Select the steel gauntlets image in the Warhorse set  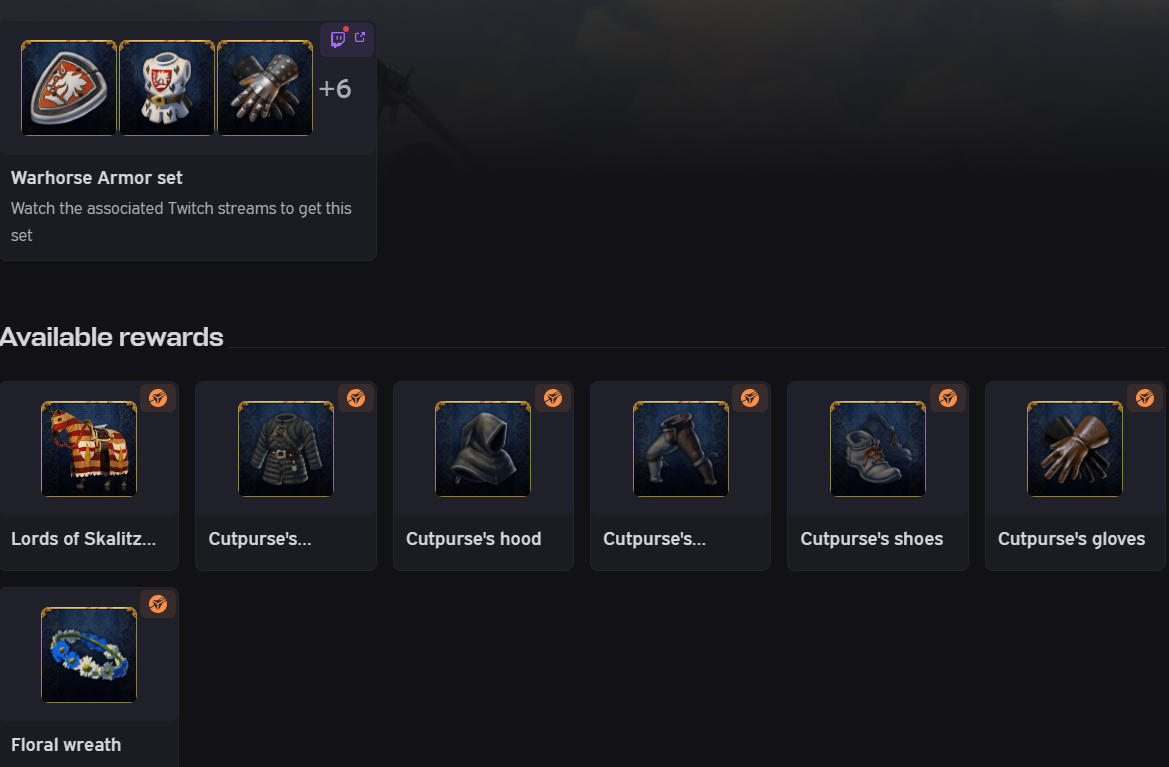[265, 88]
